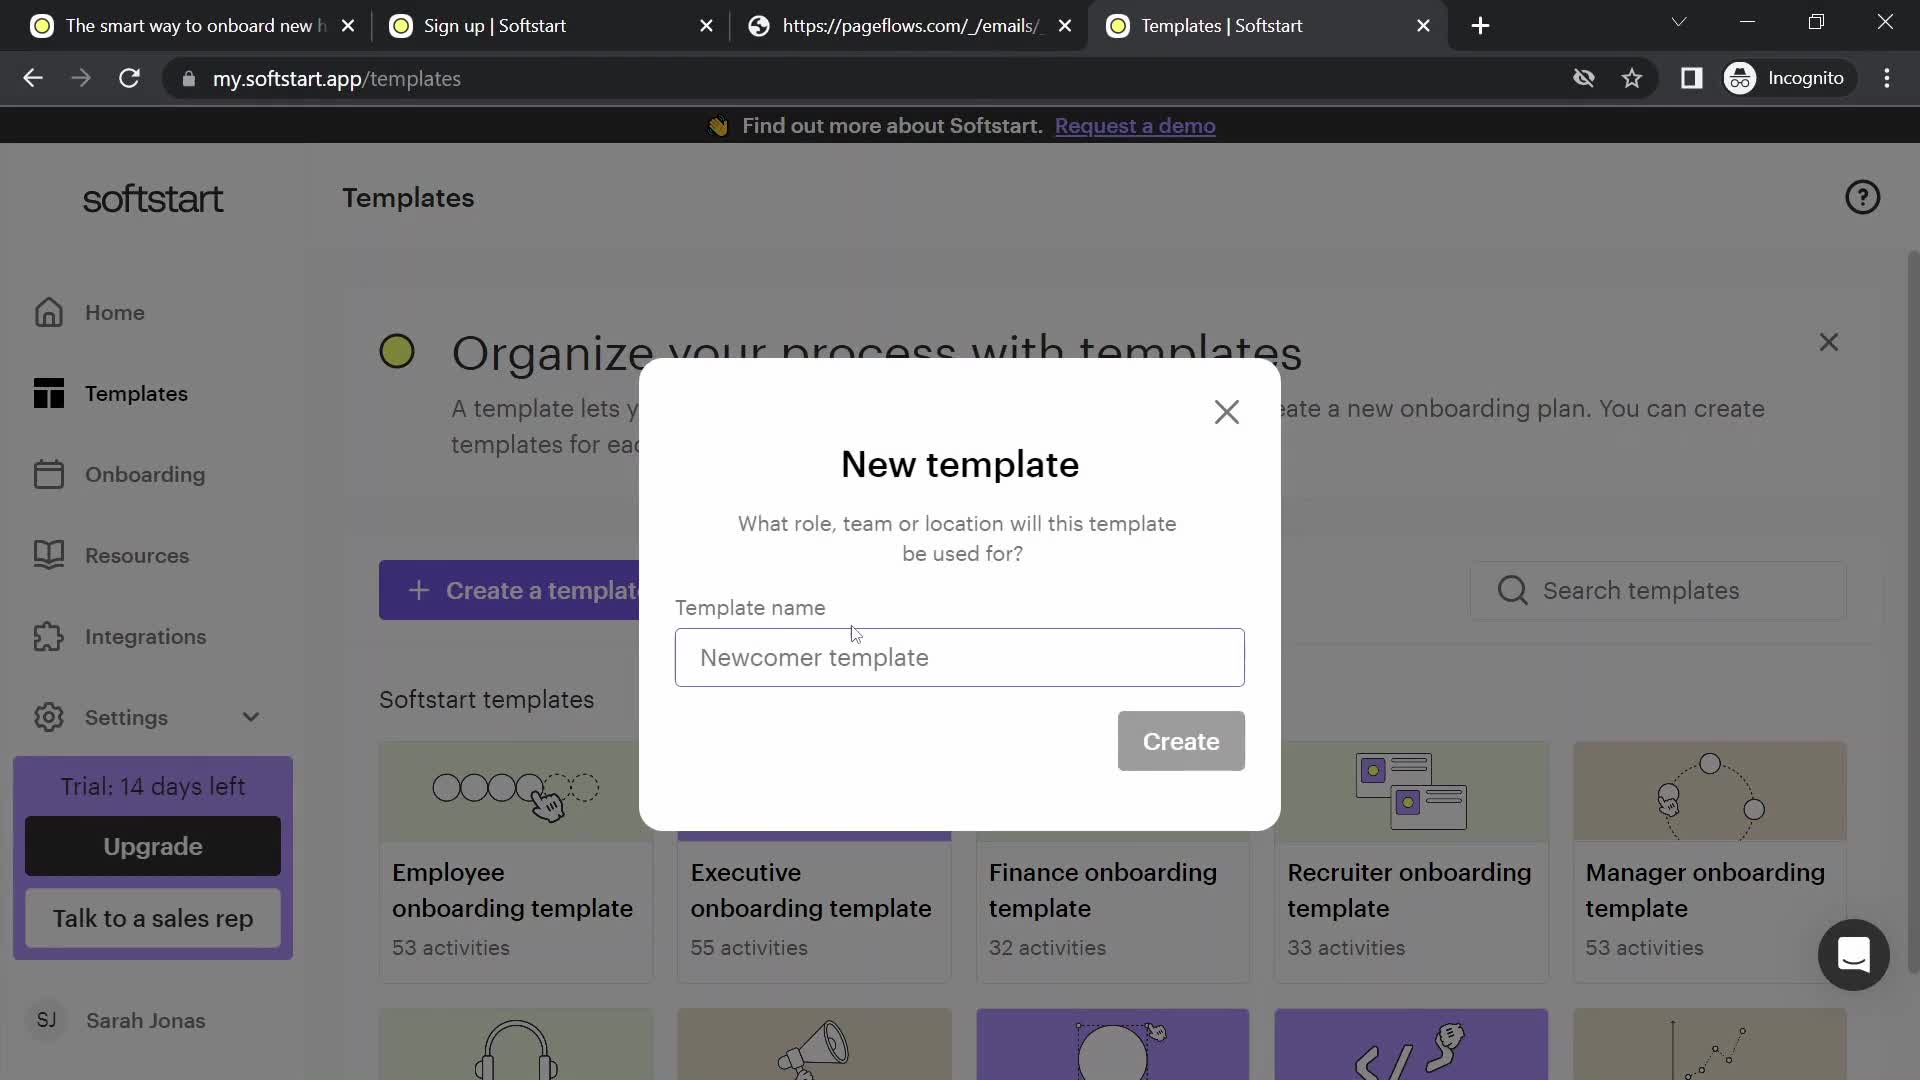Dismiss the Organize your process banner
The image size is (1920, 1080).
pos(1829,343)
